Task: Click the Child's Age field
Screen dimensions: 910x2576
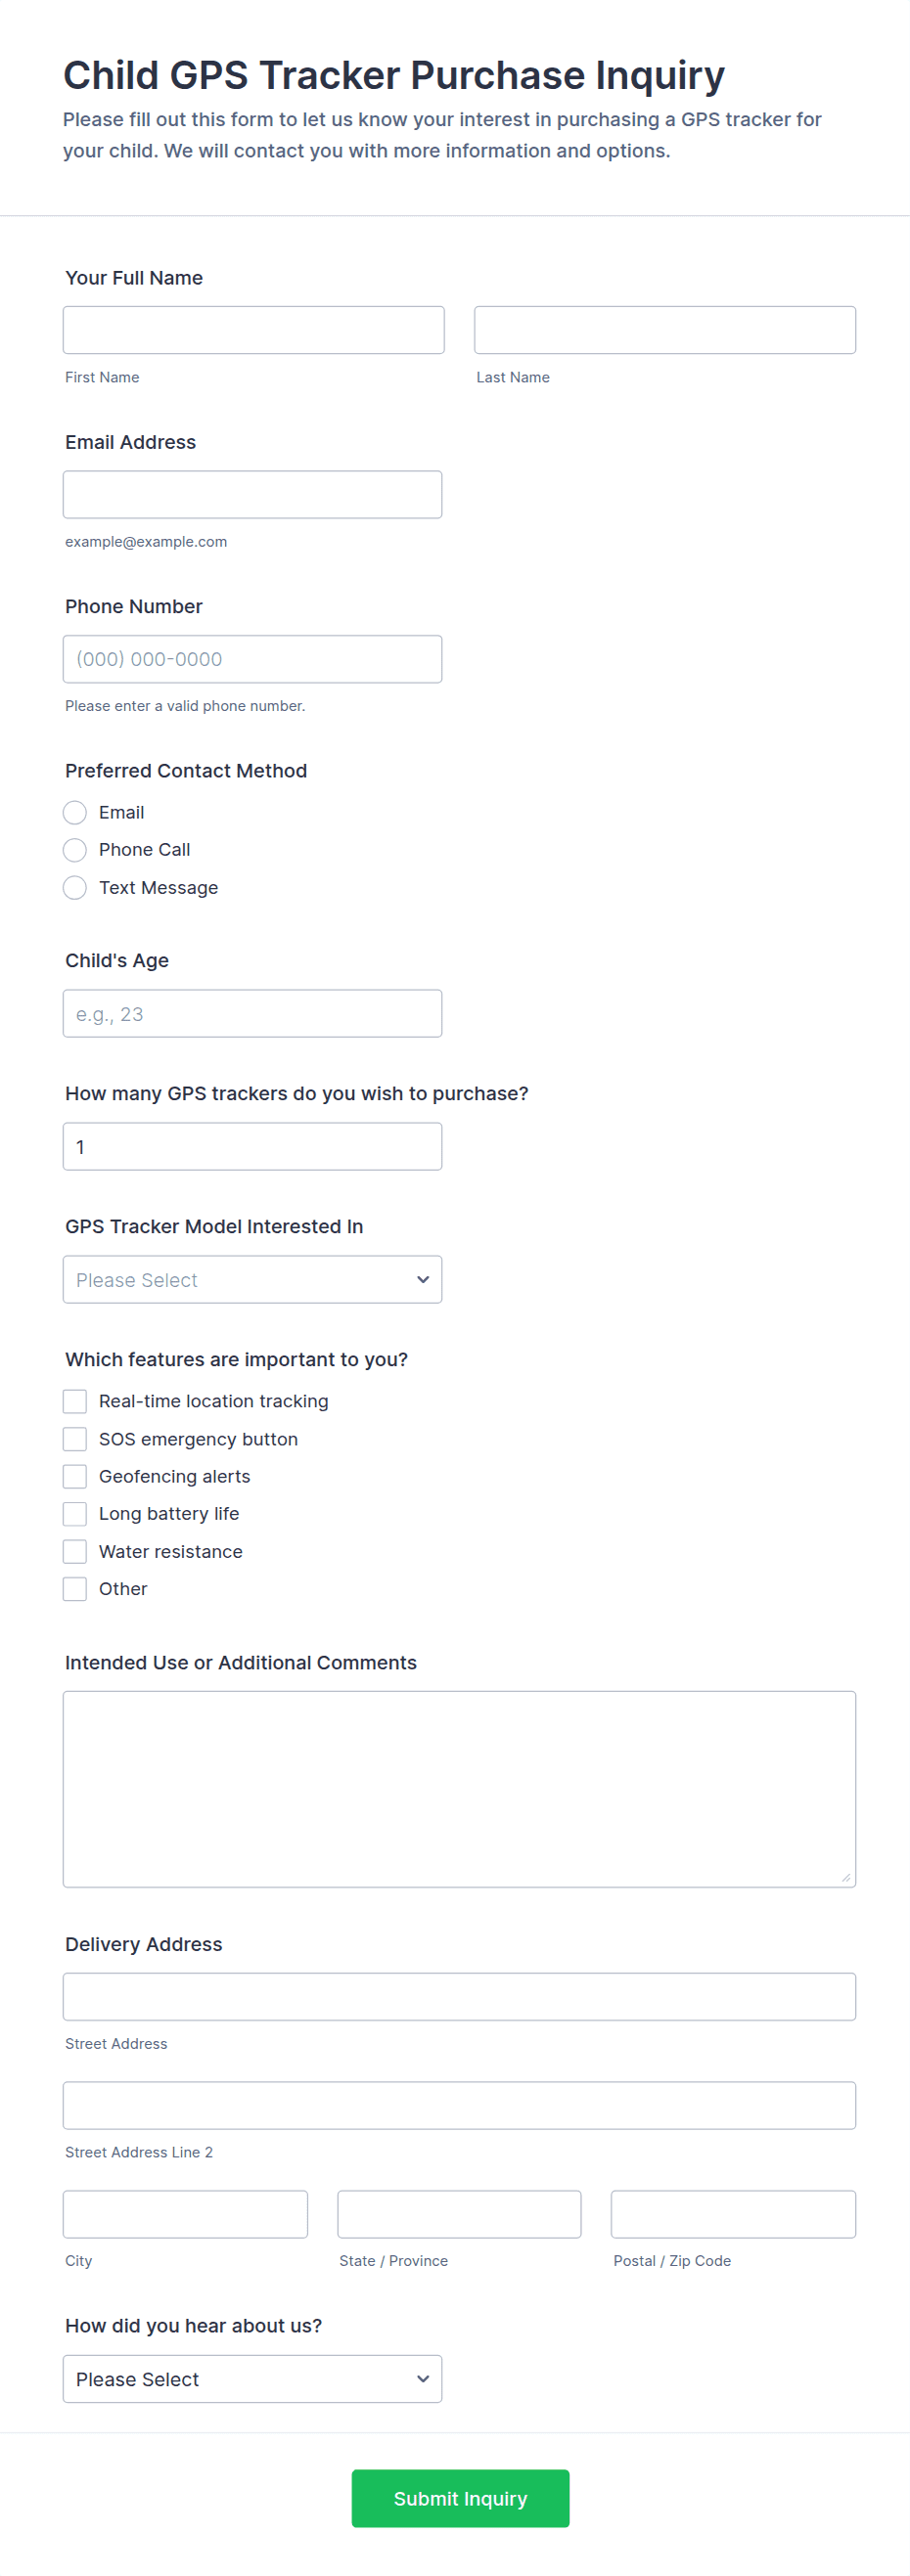Action: (x=252, y=1014)
